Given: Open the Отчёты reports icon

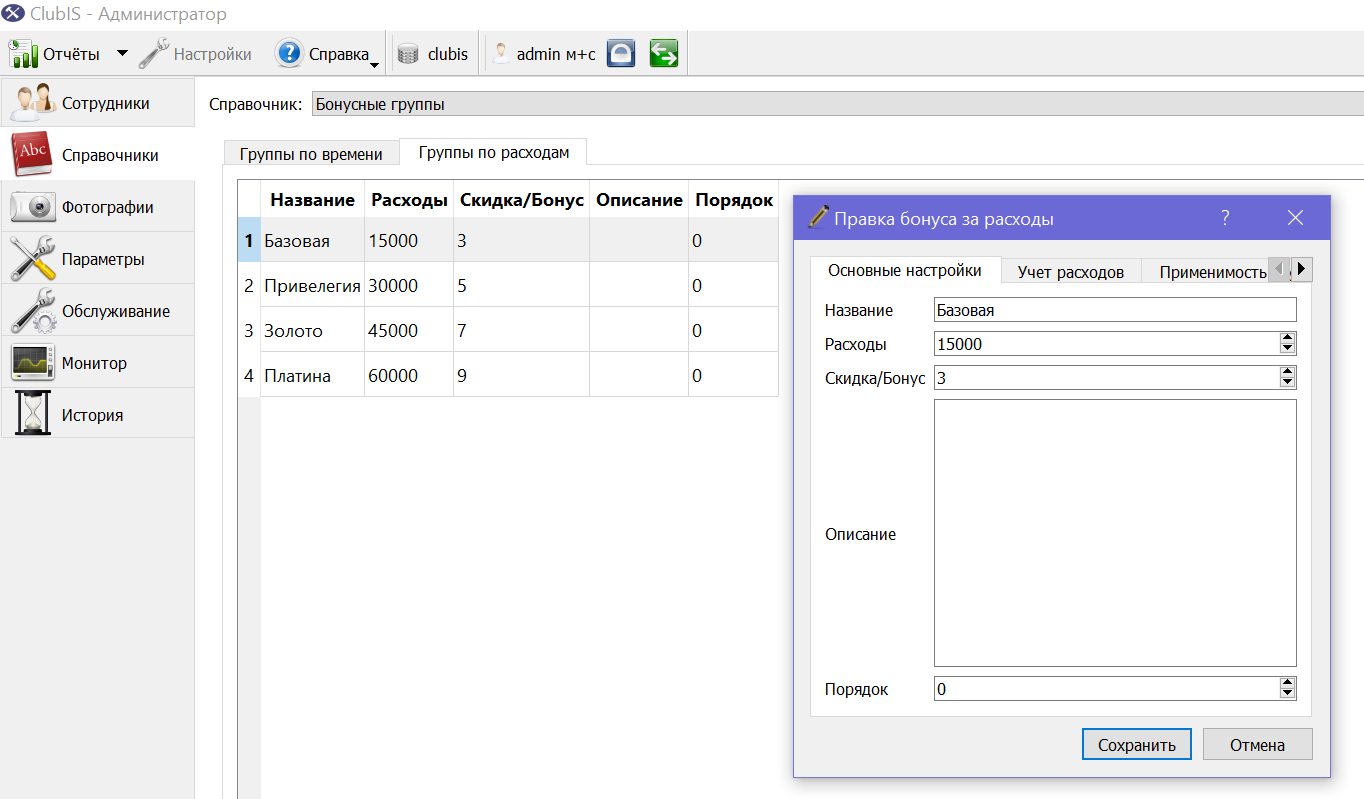Looking at the screenshot, I should coord(24,54).
